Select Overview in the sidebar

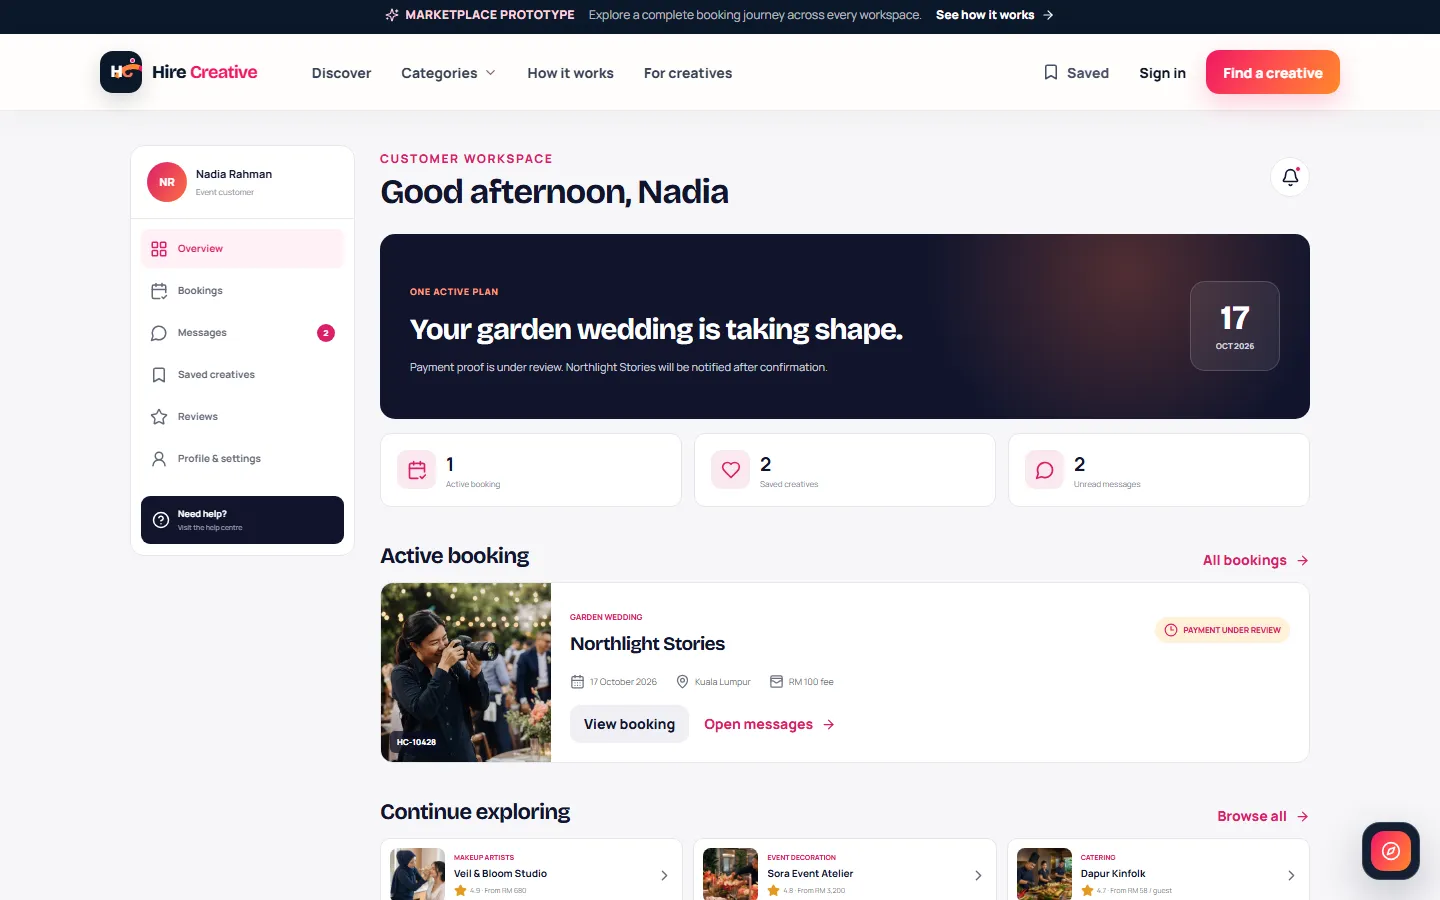[242, 248]
